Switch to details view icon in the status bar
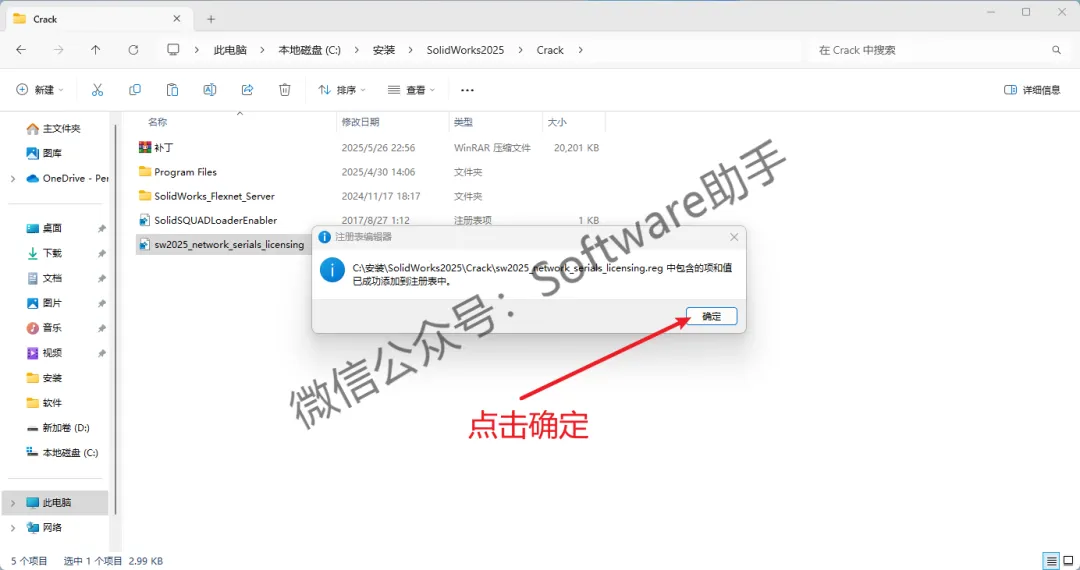 click(x=1051, y=560)
